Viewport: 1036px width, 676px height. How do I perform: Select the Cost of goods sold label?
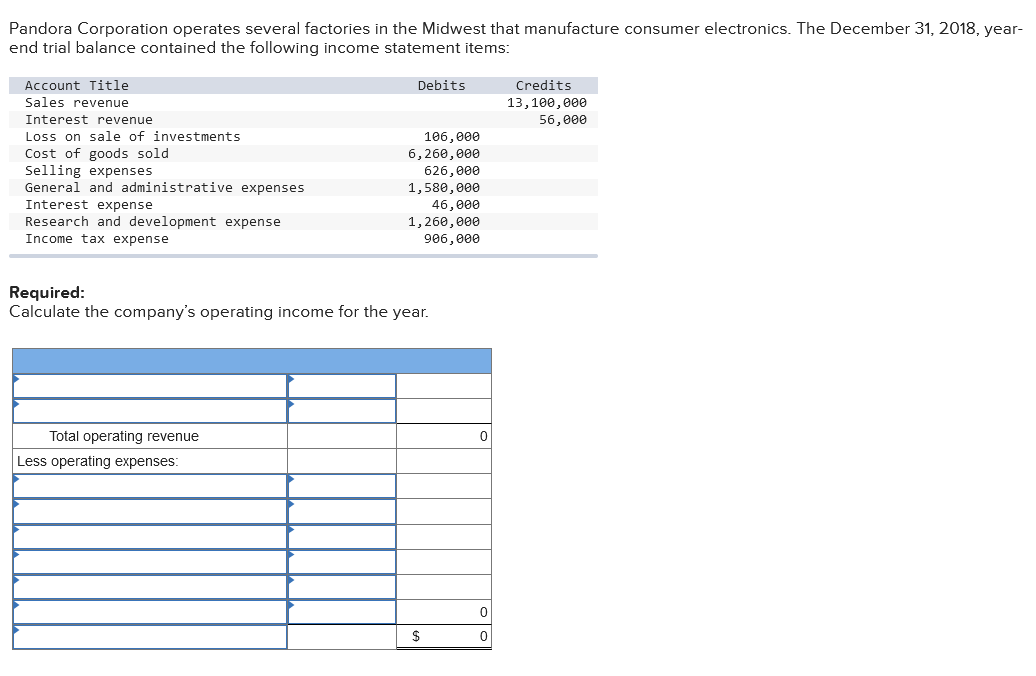[x=96, y=153]
